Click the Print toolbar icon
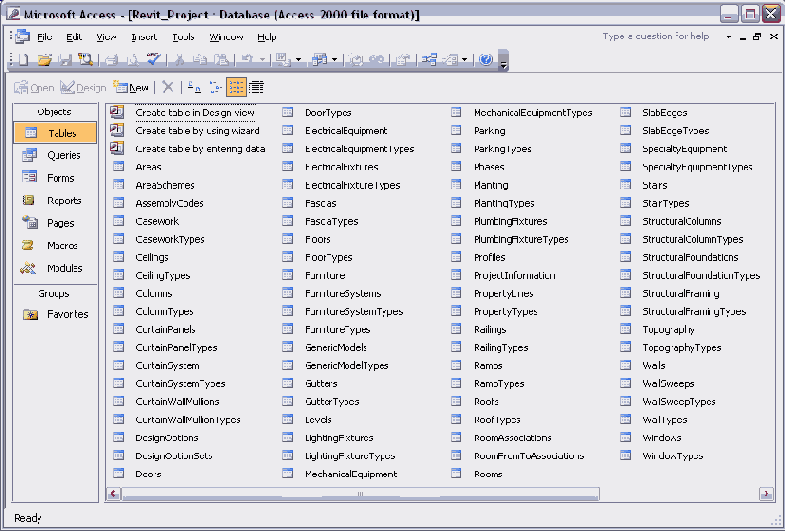The height and width of the screenshot is (531, 785). pos(112,60)
